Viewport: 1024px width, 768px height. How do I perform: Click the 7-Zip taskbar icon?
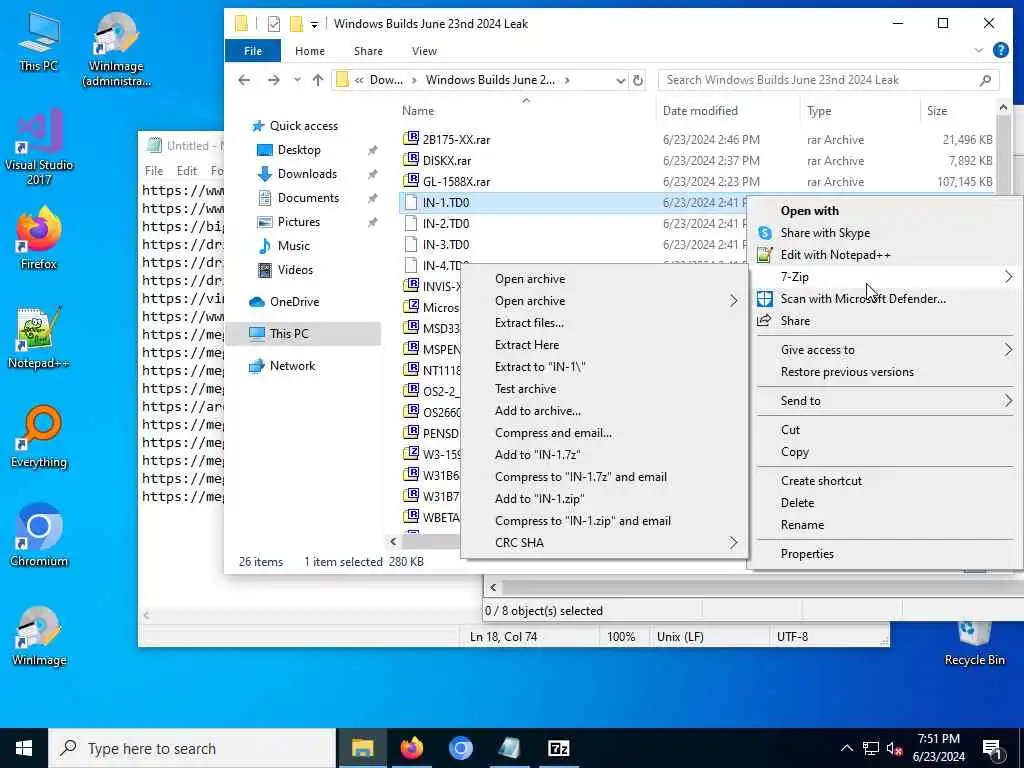pos(558,748)
